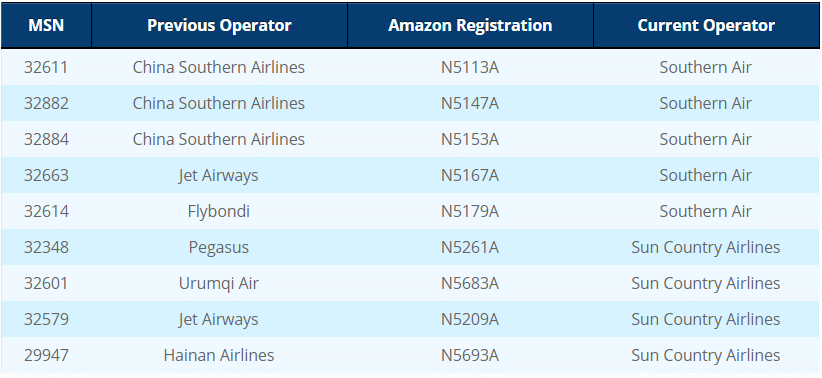
Task: Select the Hainan Airlines cell
Action: pyautogui.click(x=219, y=355)
